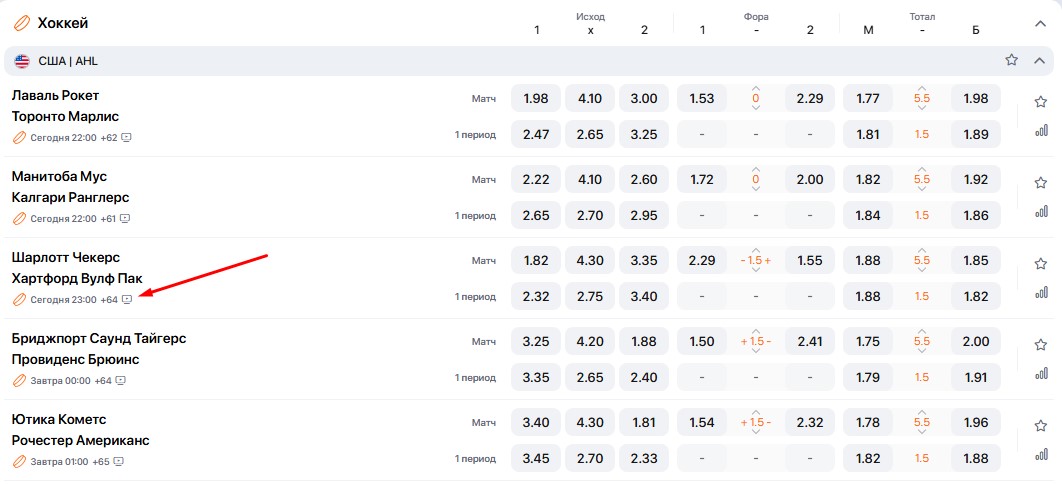The height and width of the screenshot is (484, 1062).
Task: Decrease match handicap for Шарлотт Чекерс game
Action: [756, 272]
